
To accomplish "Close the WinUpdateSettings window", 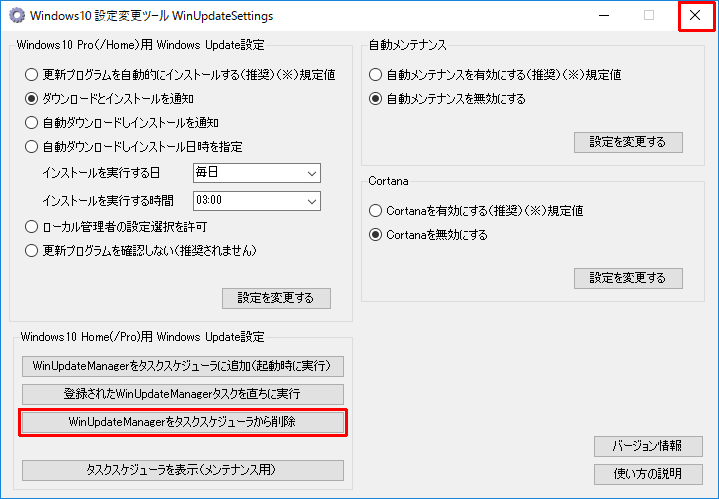I will click(696, 16).
